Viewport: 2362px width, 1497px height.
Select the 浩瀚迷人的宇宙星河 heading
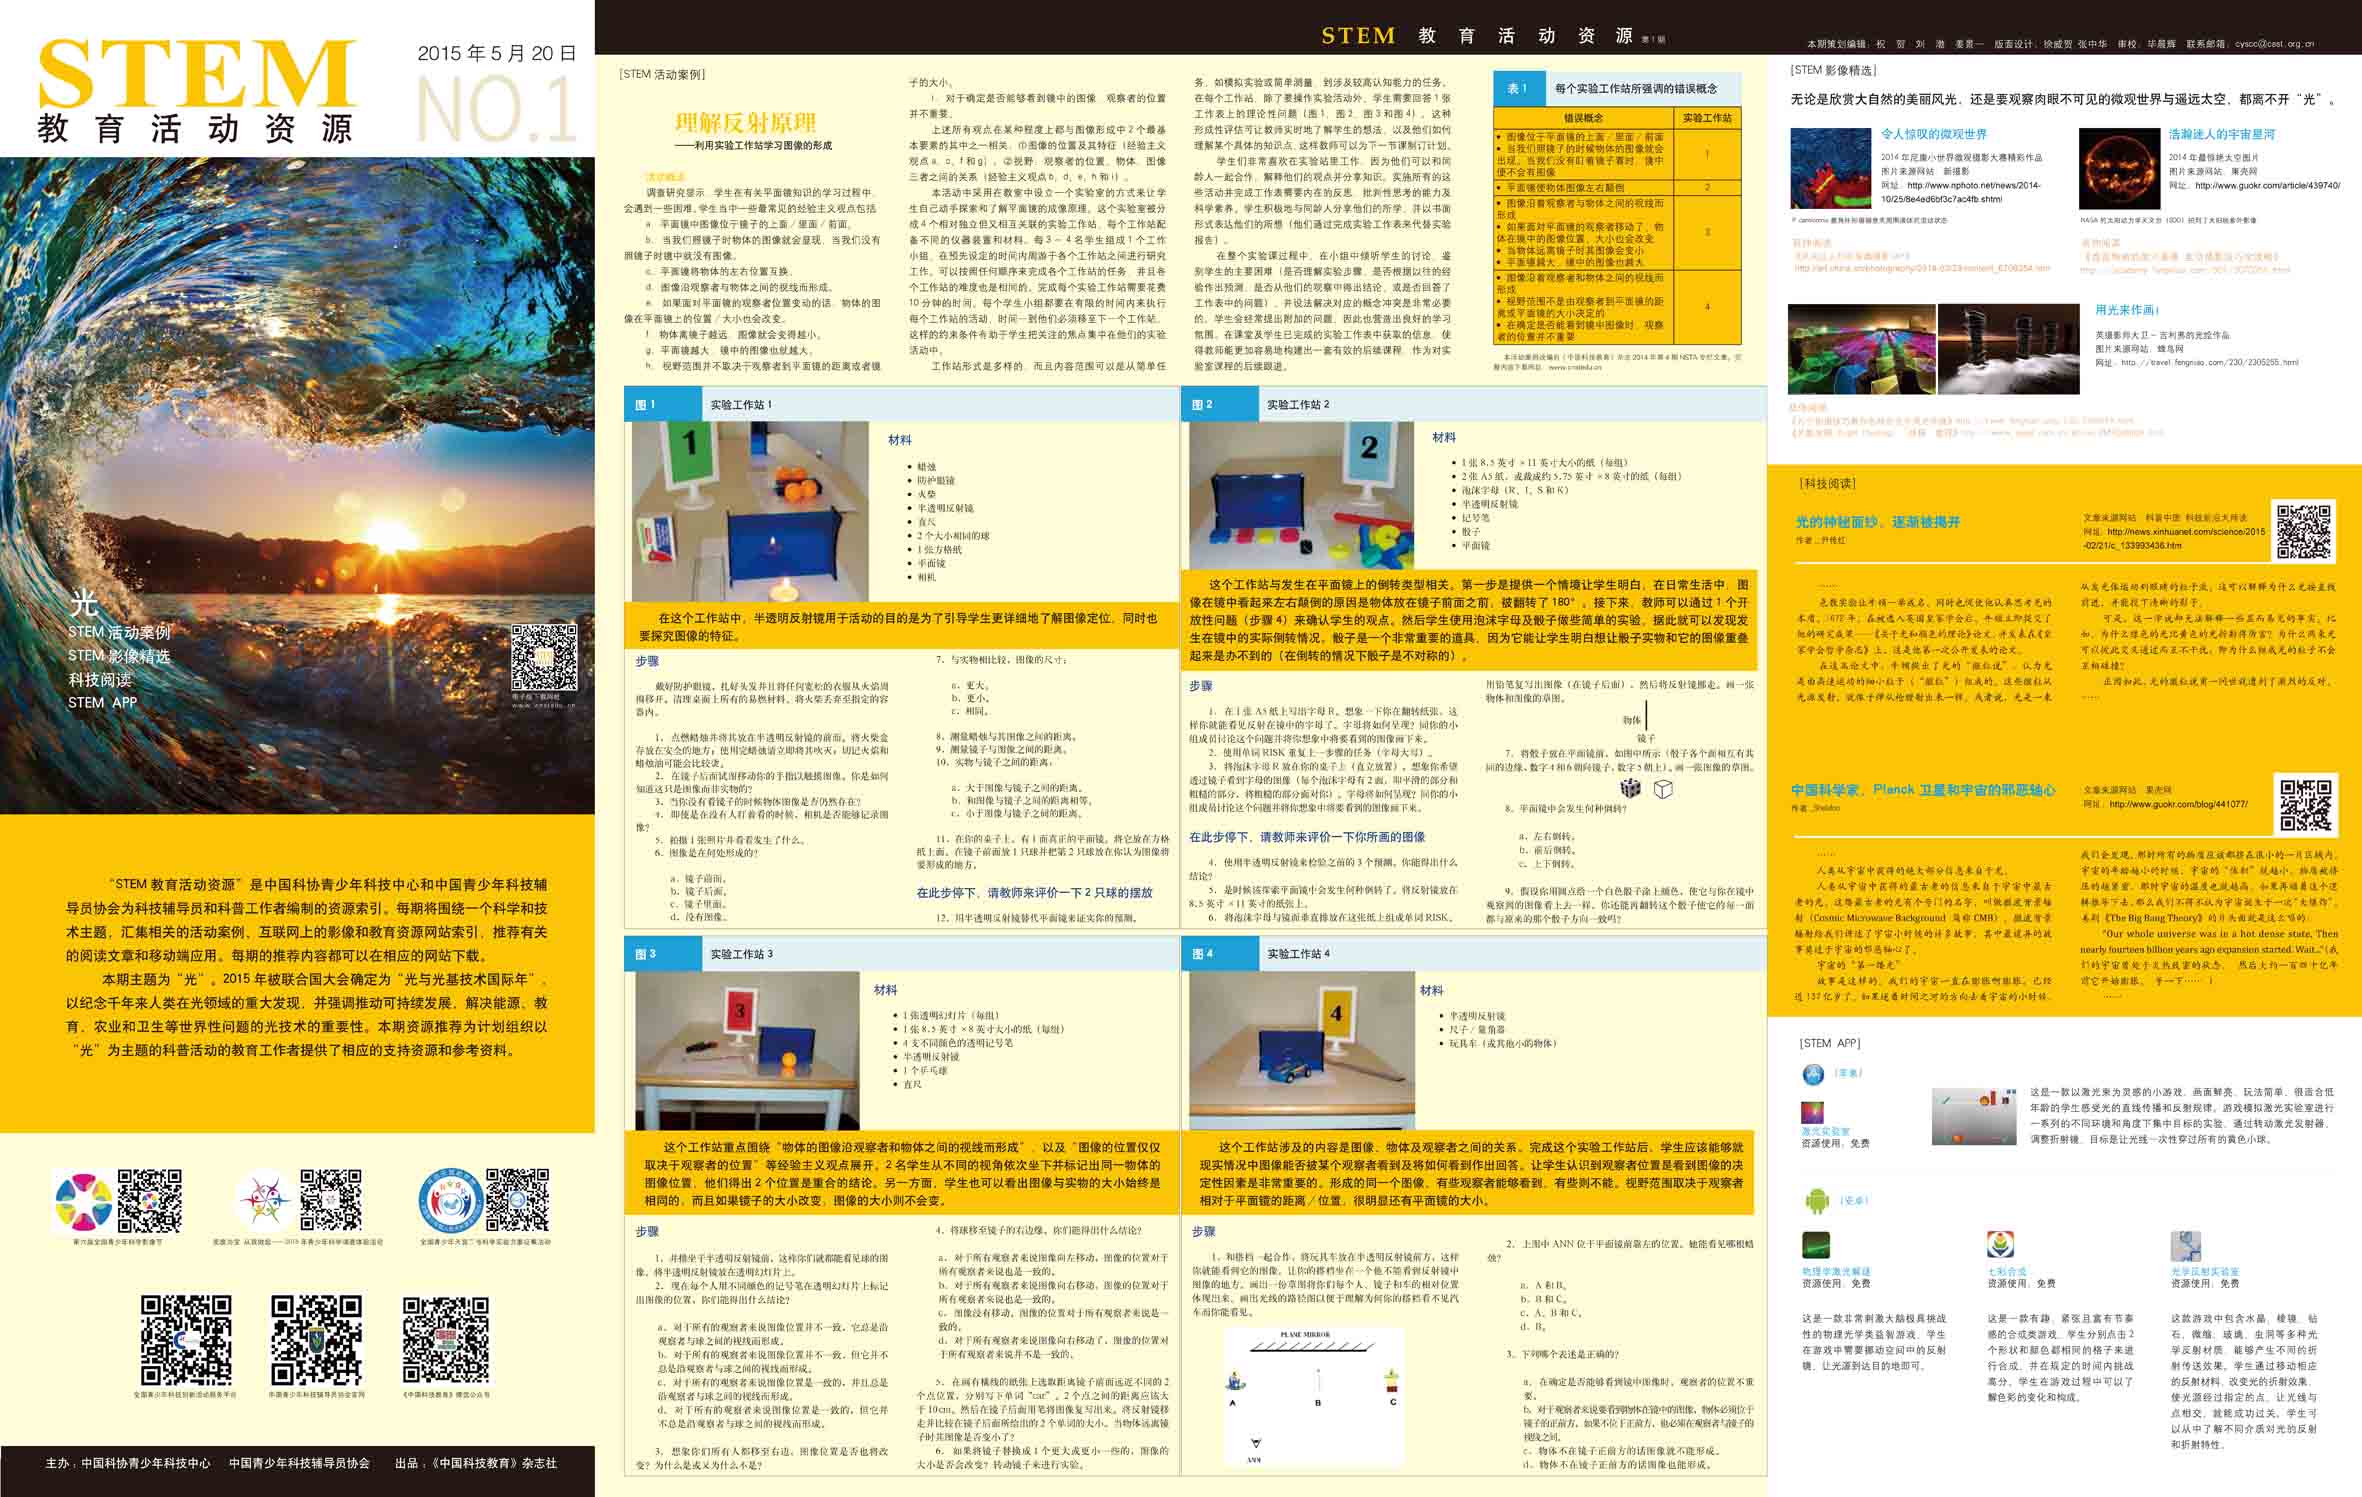(x=2222, y=134)
